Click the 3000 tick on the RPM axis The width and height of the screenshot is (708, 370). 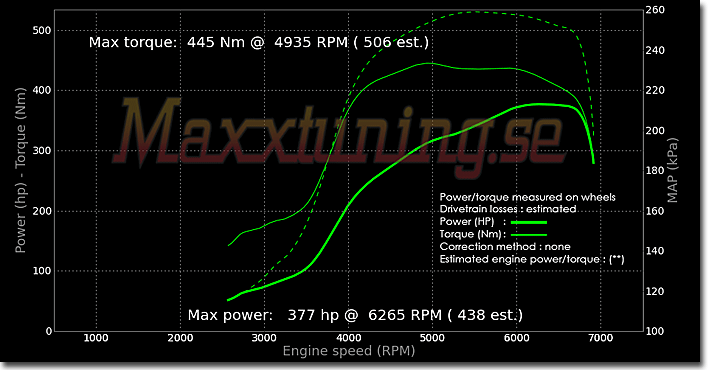point(264,338)
